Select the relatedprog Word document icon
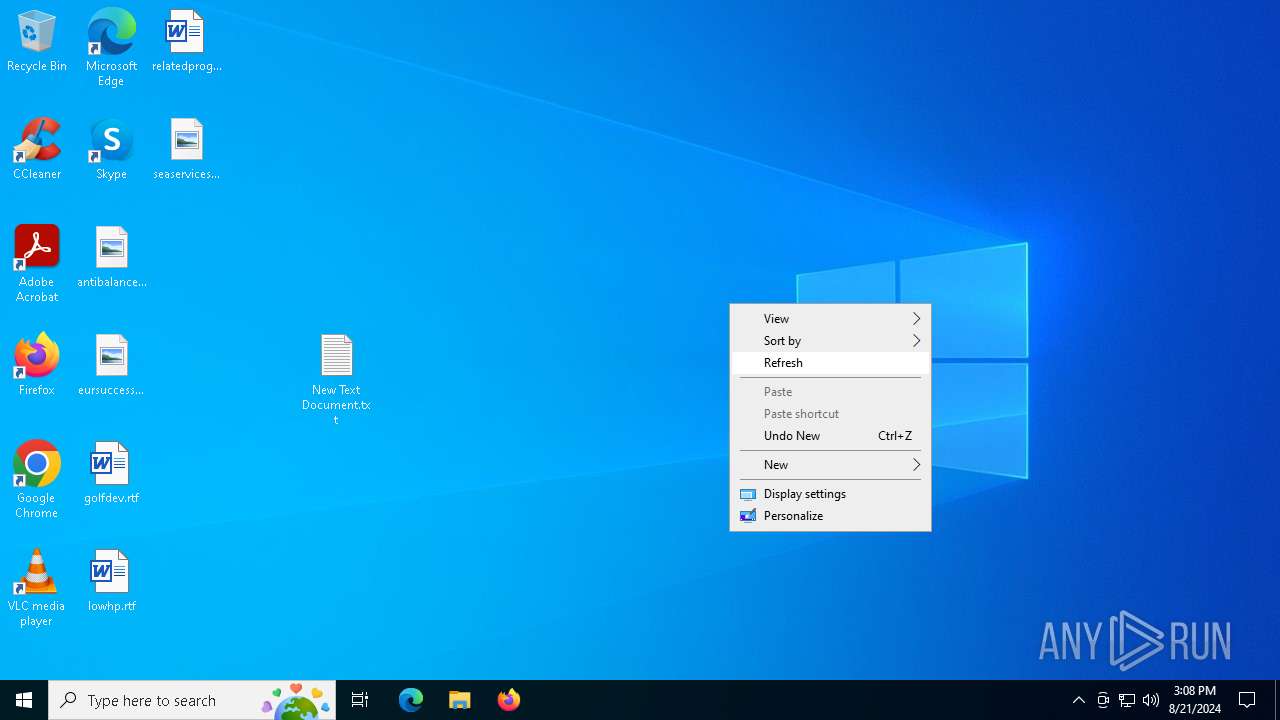 (x=186, y=42)
